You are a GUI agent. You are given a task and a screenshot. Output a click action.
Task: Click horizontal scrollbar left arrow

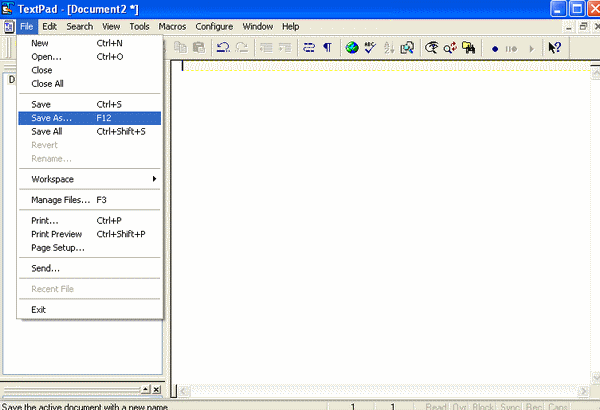(x=184, y=391)
